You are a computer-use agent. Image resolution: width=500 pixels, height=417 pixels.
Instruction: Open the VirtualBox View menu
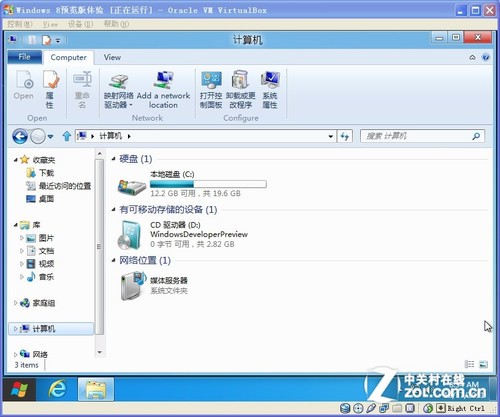click(50, 24)
